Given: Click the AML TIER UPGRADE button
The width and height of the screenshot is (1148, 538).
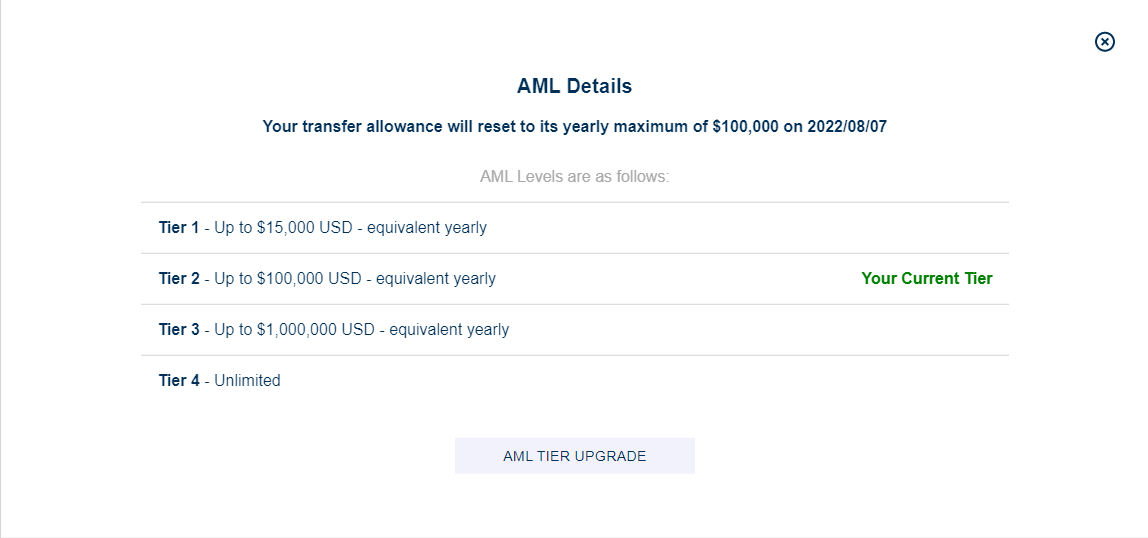Looking at the screenshot, I should [x=575, y=456].
